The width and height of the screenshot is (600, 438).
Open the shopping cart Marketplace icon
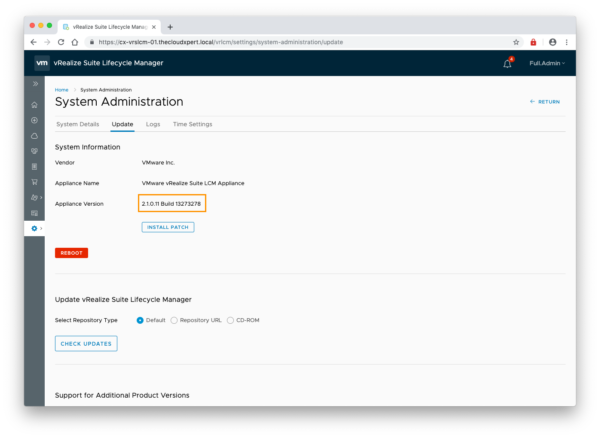pos(35,182)
